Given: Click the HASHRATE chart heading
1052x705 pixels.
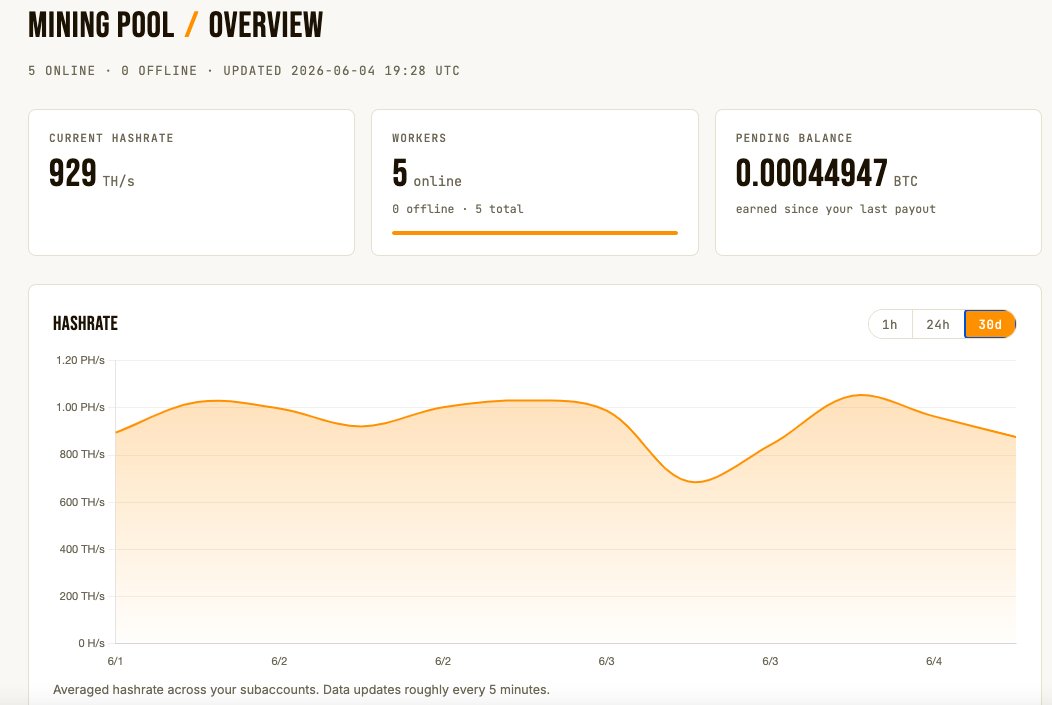Looking at the screenshot, I should point(85,323).
